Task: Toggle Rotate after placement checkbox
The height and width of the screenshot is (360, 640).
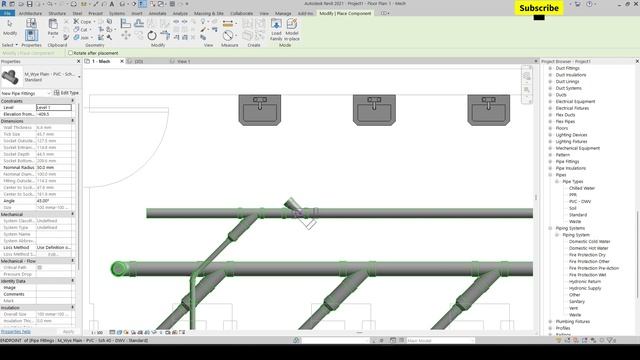Action: 71,53
